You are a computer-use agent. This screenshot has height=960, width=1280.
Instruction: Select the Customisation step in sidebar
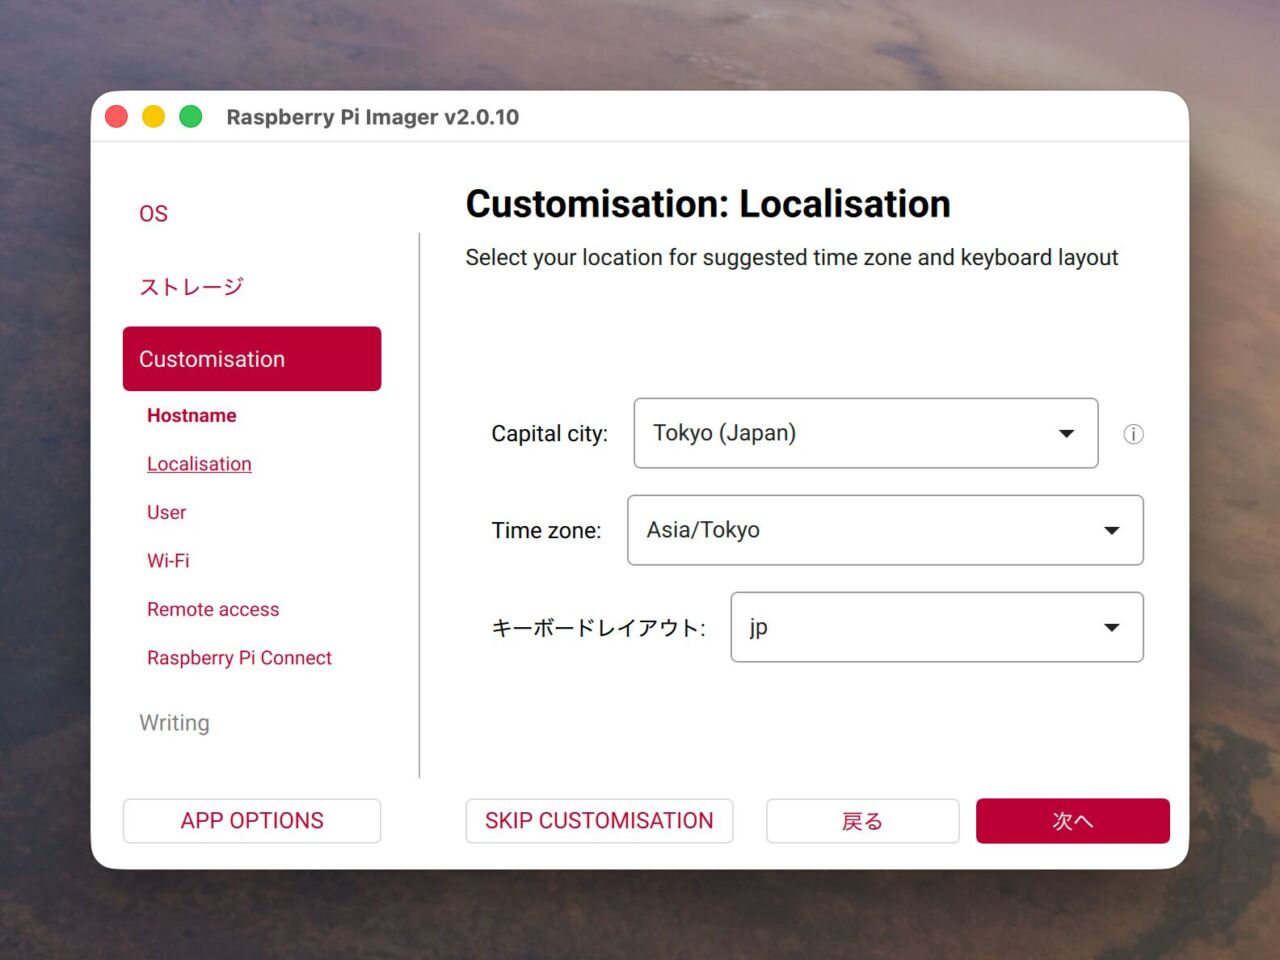252,359
